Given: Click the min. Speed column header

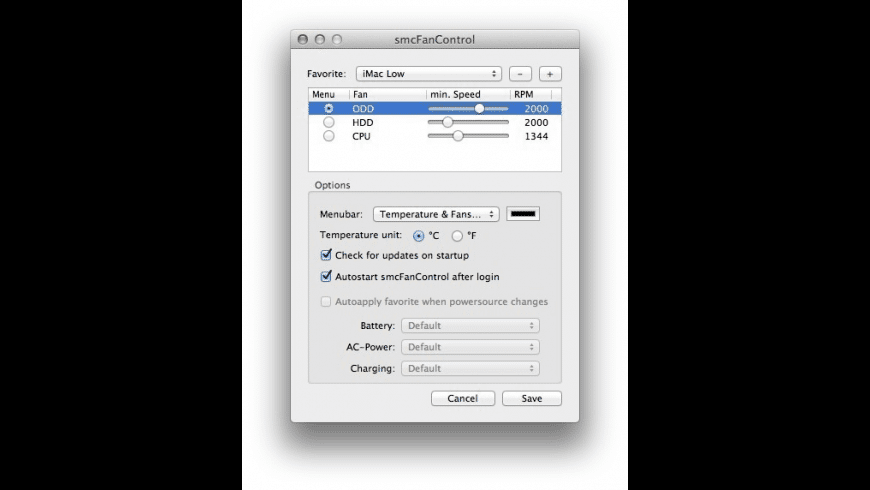Looking at the screenshot, I should 468,94.
